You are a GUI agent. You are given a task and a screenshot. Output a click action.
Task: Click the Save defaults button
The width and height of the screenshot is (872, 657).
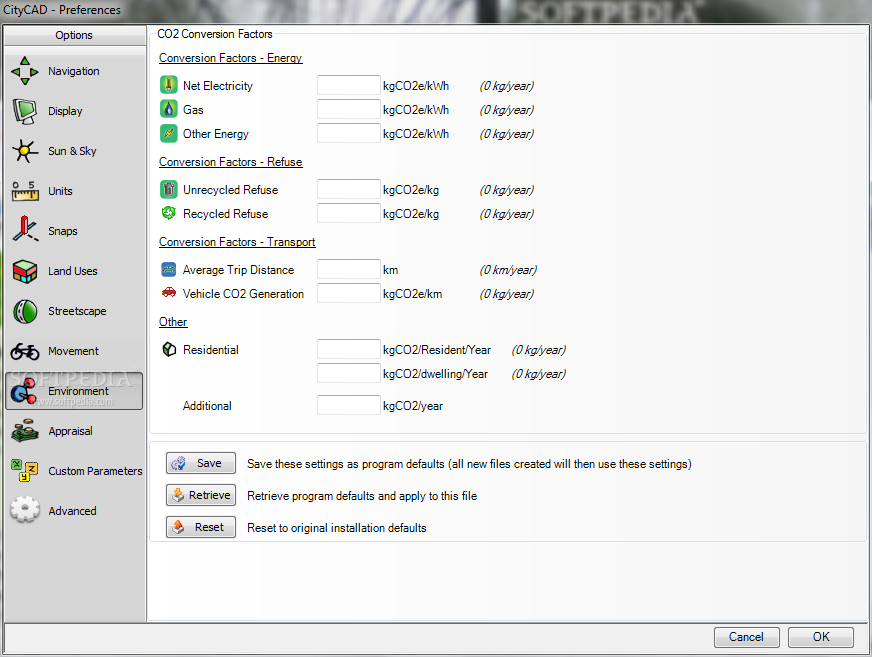[x=201, y=463]
